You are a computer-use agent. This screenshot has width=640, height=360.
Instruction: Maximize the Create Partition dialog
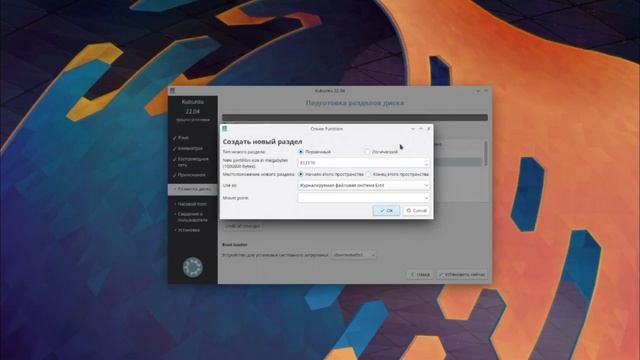(x=420, y=129)
